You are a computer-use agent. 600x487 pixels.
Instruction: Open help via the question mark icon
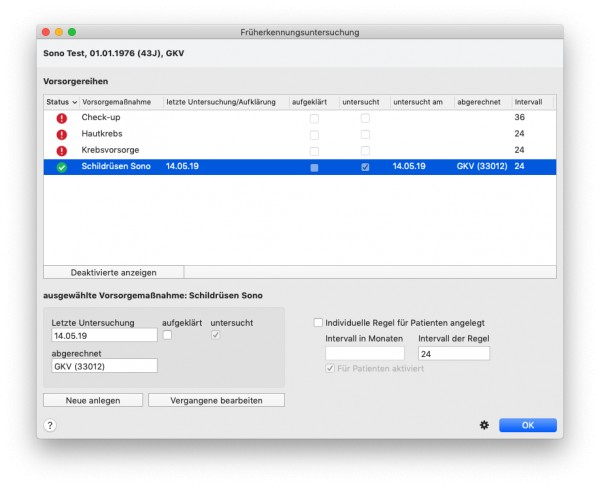[50, 425]
